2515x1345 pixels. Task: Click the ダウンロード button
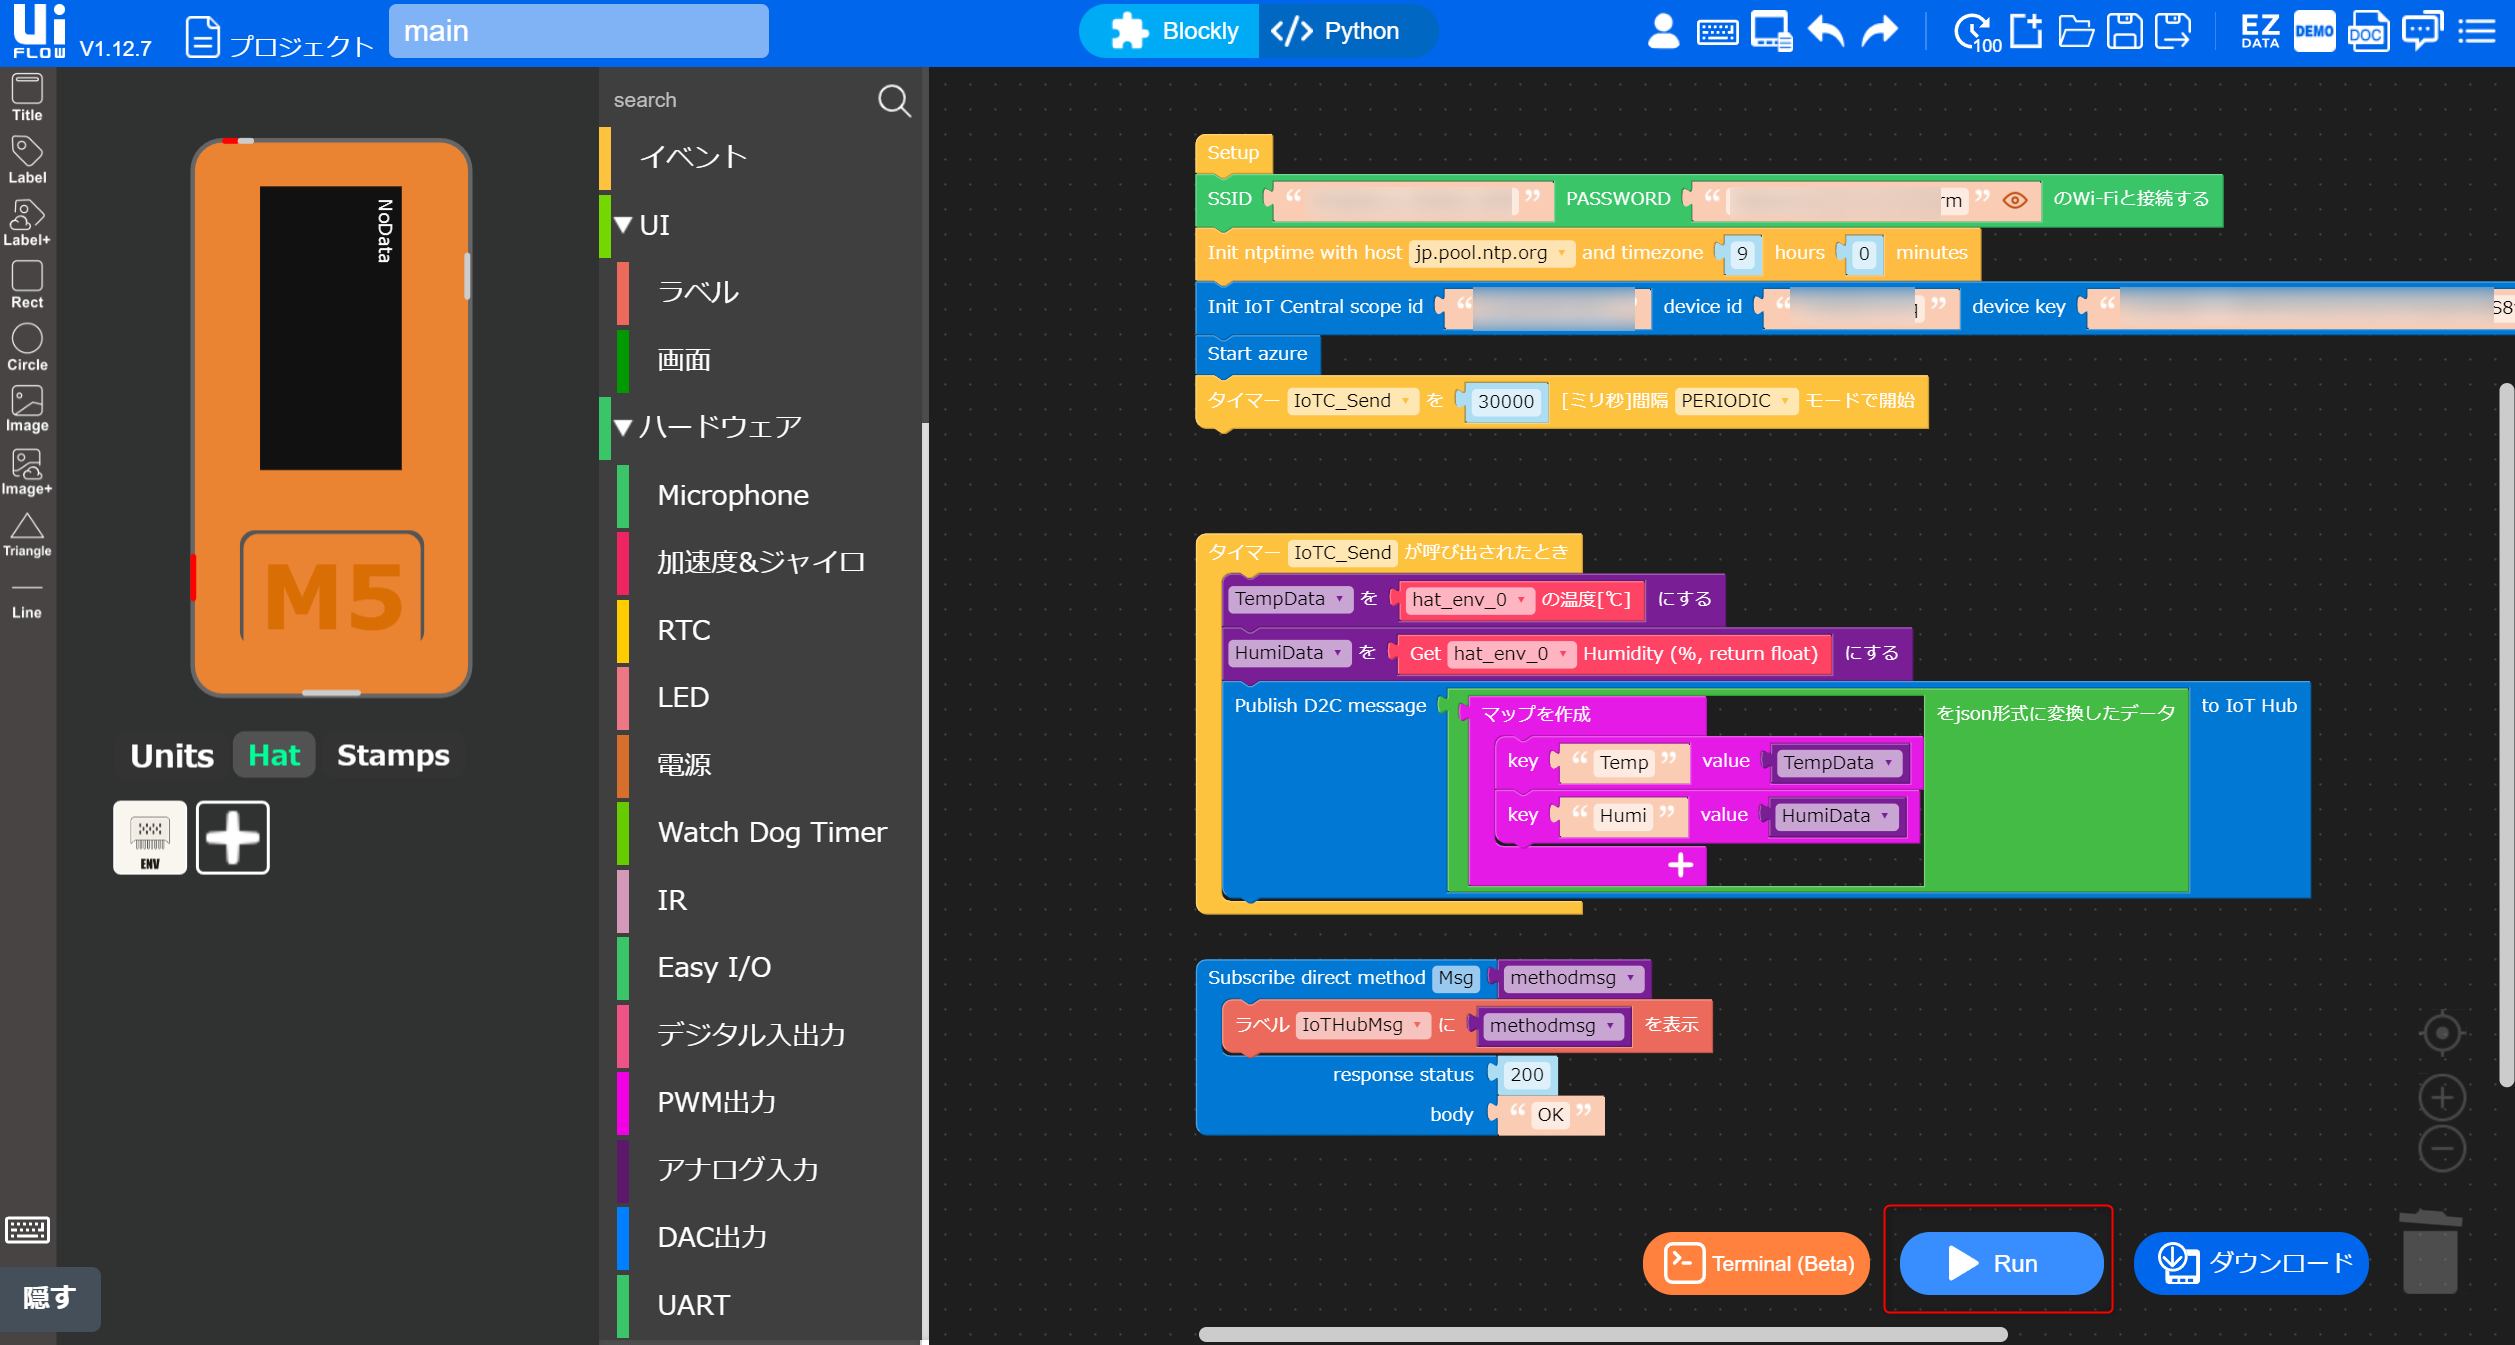point(2251,1263)
